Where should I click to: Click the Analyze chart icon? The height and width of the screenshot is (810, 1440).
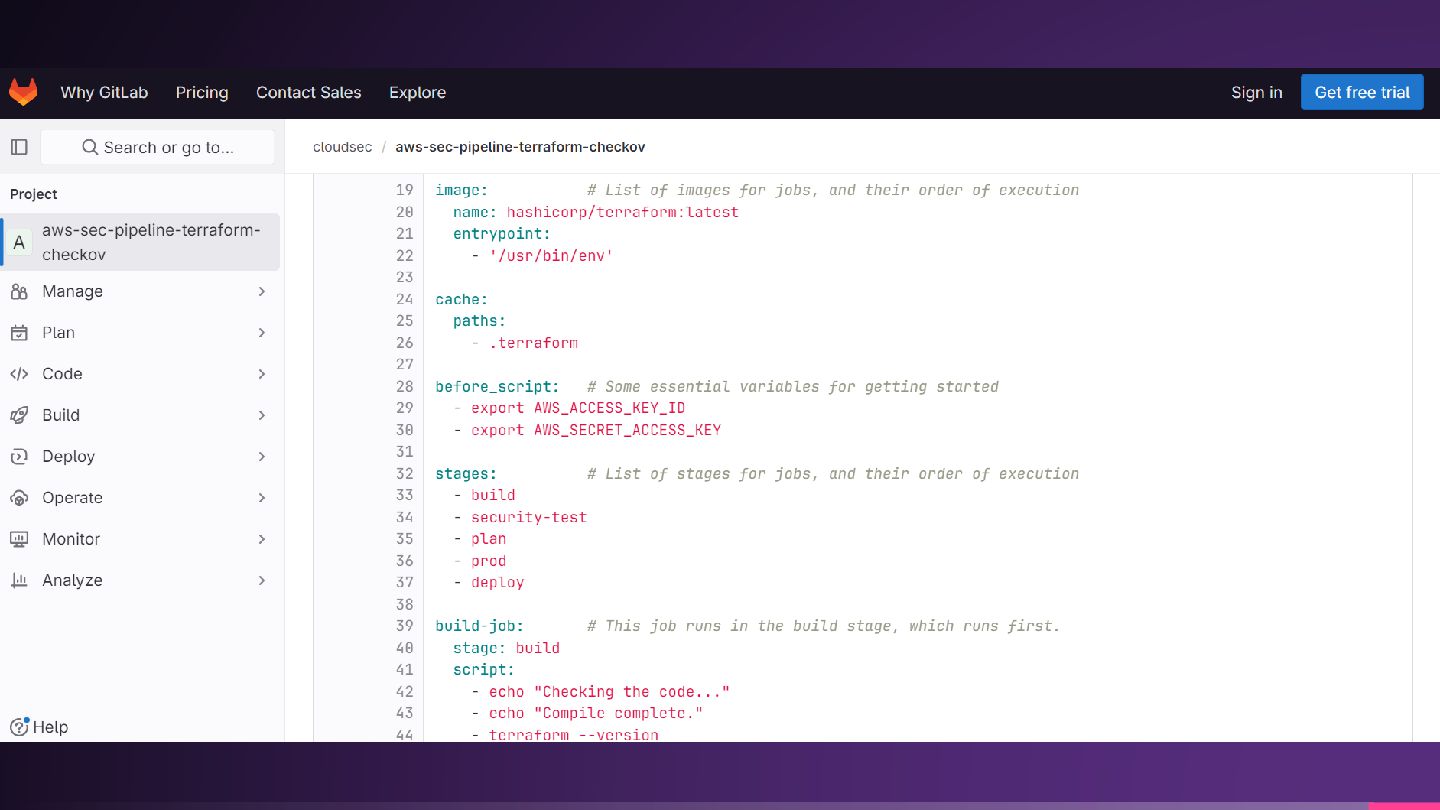click(x=19, y=580)
